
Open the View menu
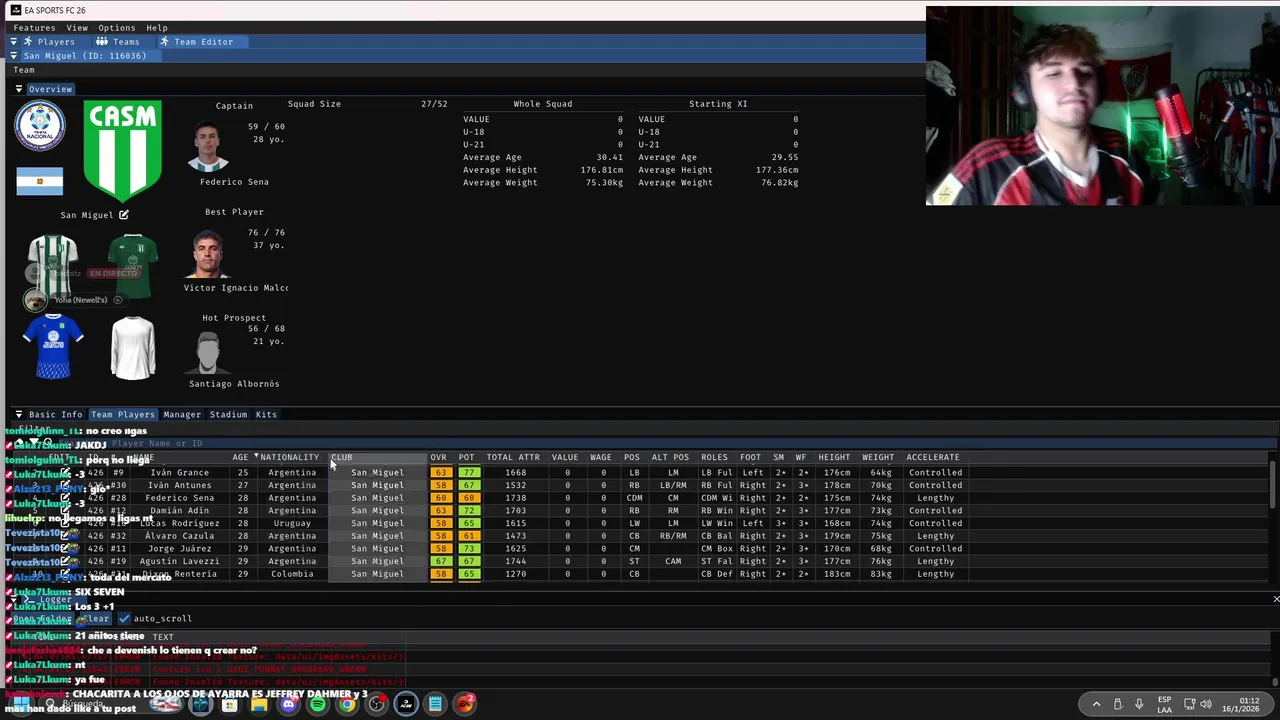pos(77,28)
